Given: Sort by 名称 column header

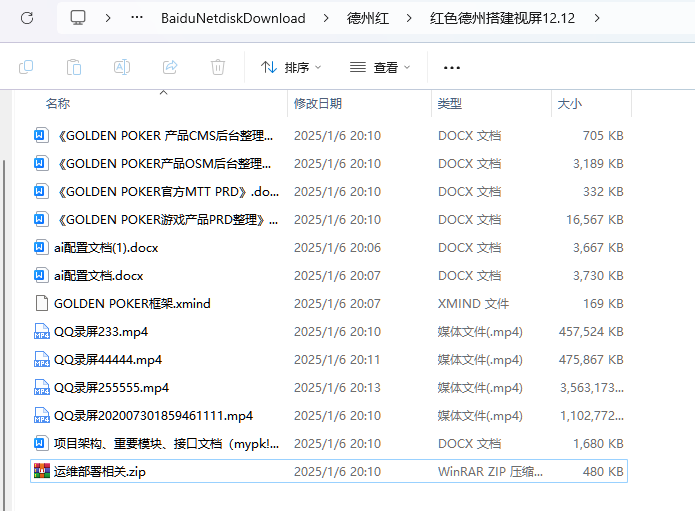Looking at the screenshot, I should coord(58,104).
